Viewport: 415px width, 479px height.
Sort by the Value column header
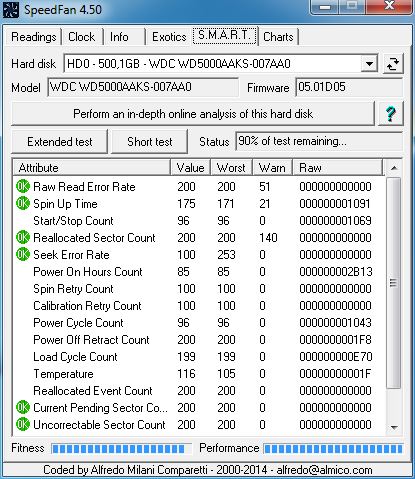[190, 167]
